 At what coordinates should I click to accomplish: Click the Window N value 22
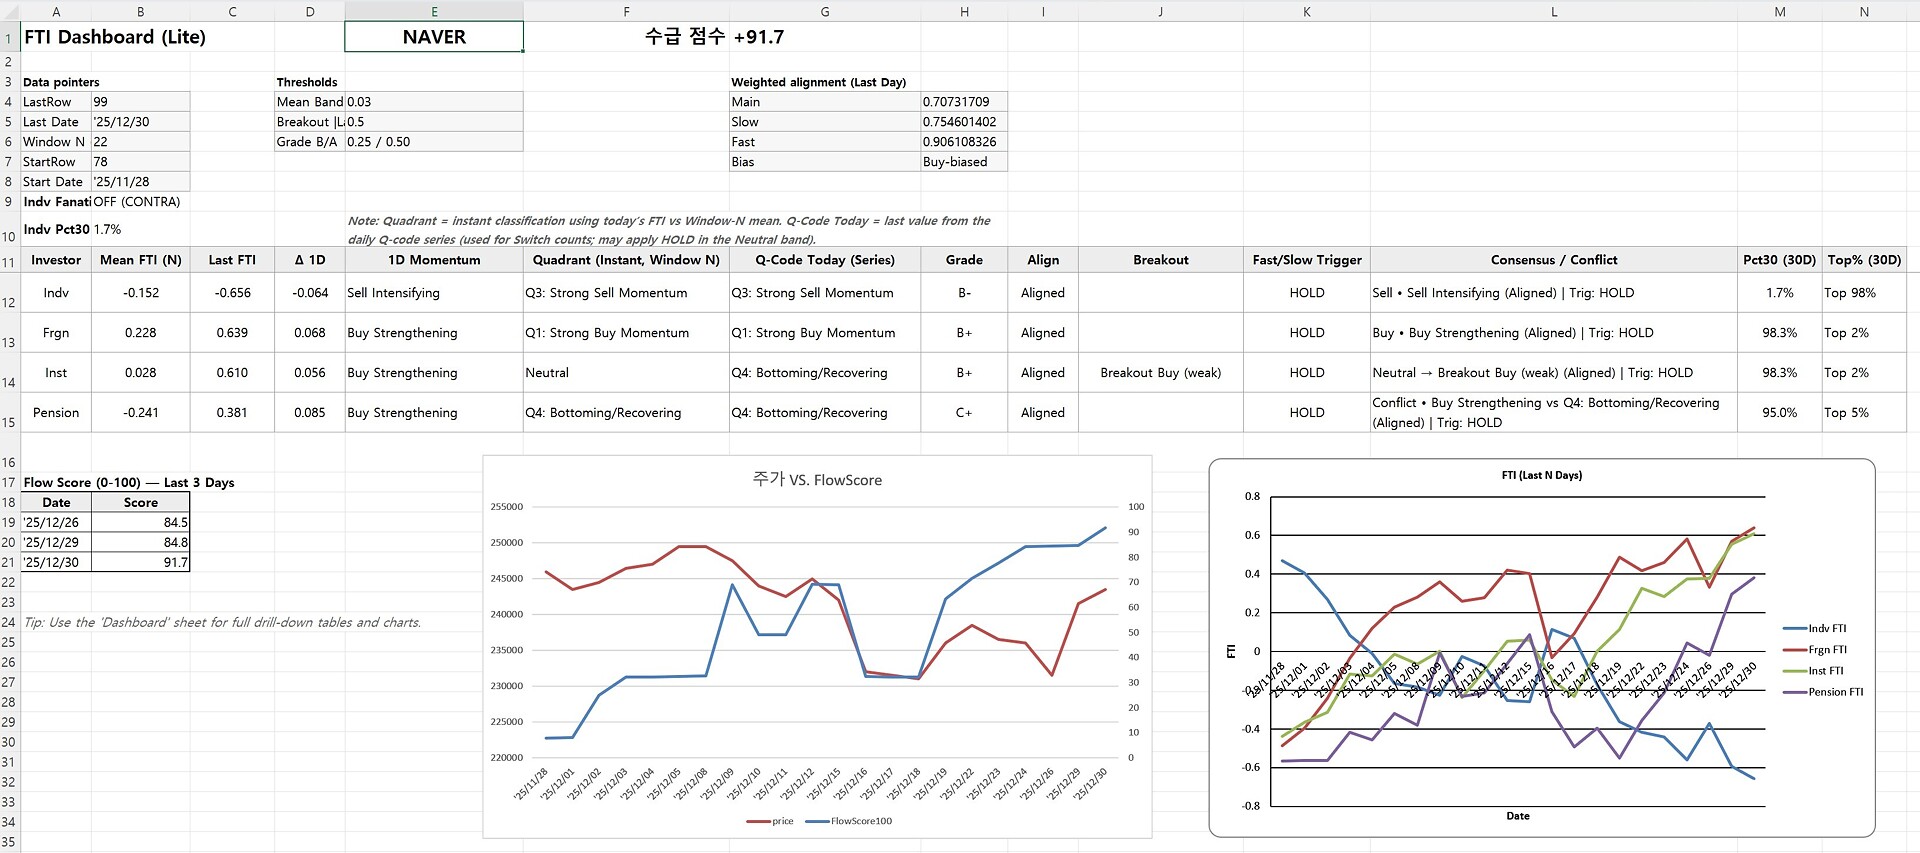coord(140,142)
